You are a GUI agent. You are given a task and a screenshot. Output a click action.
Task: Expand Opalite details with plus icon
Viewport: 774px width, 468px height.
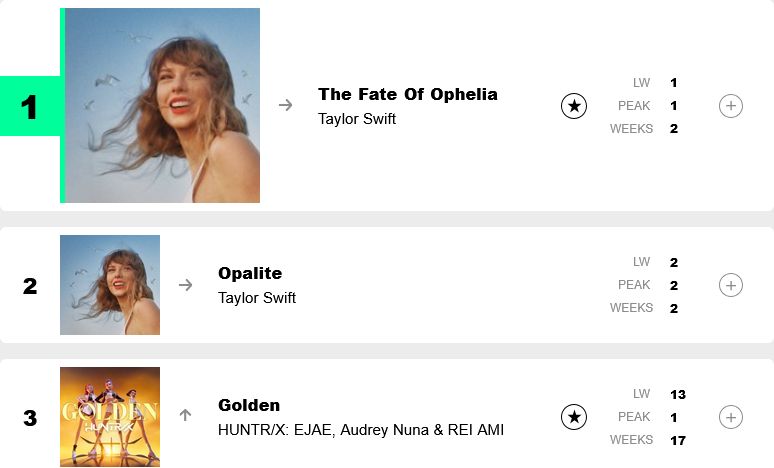(731, 285)
